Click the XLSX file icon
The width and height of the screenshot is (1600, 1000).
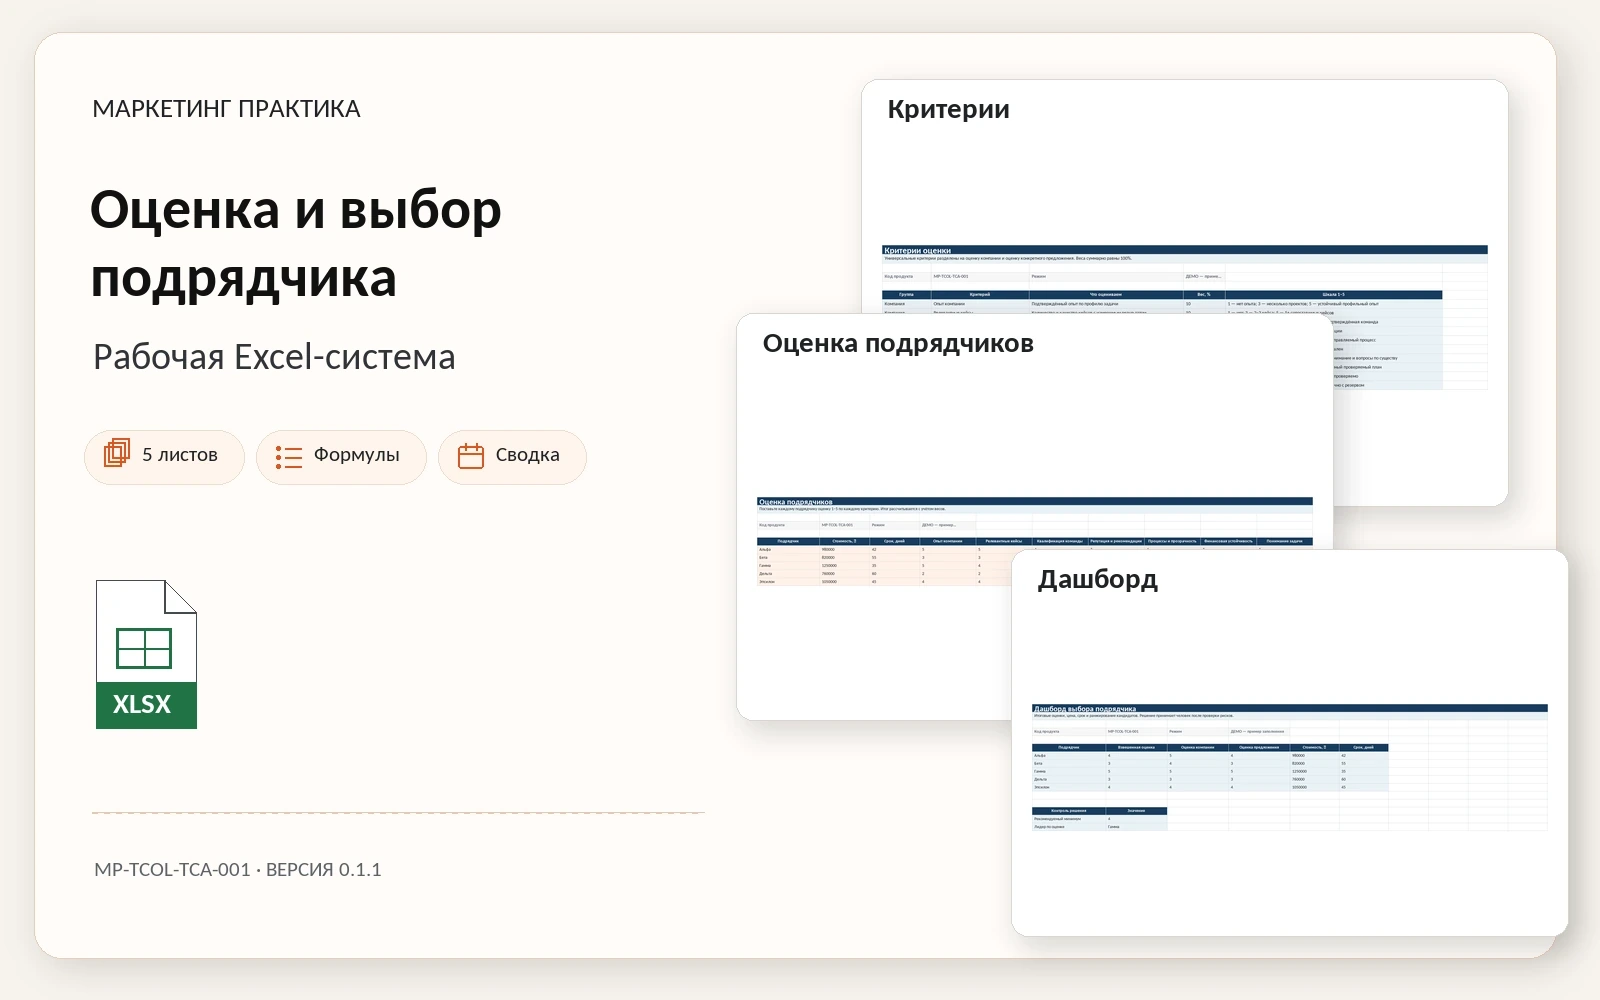click(146, 654)
